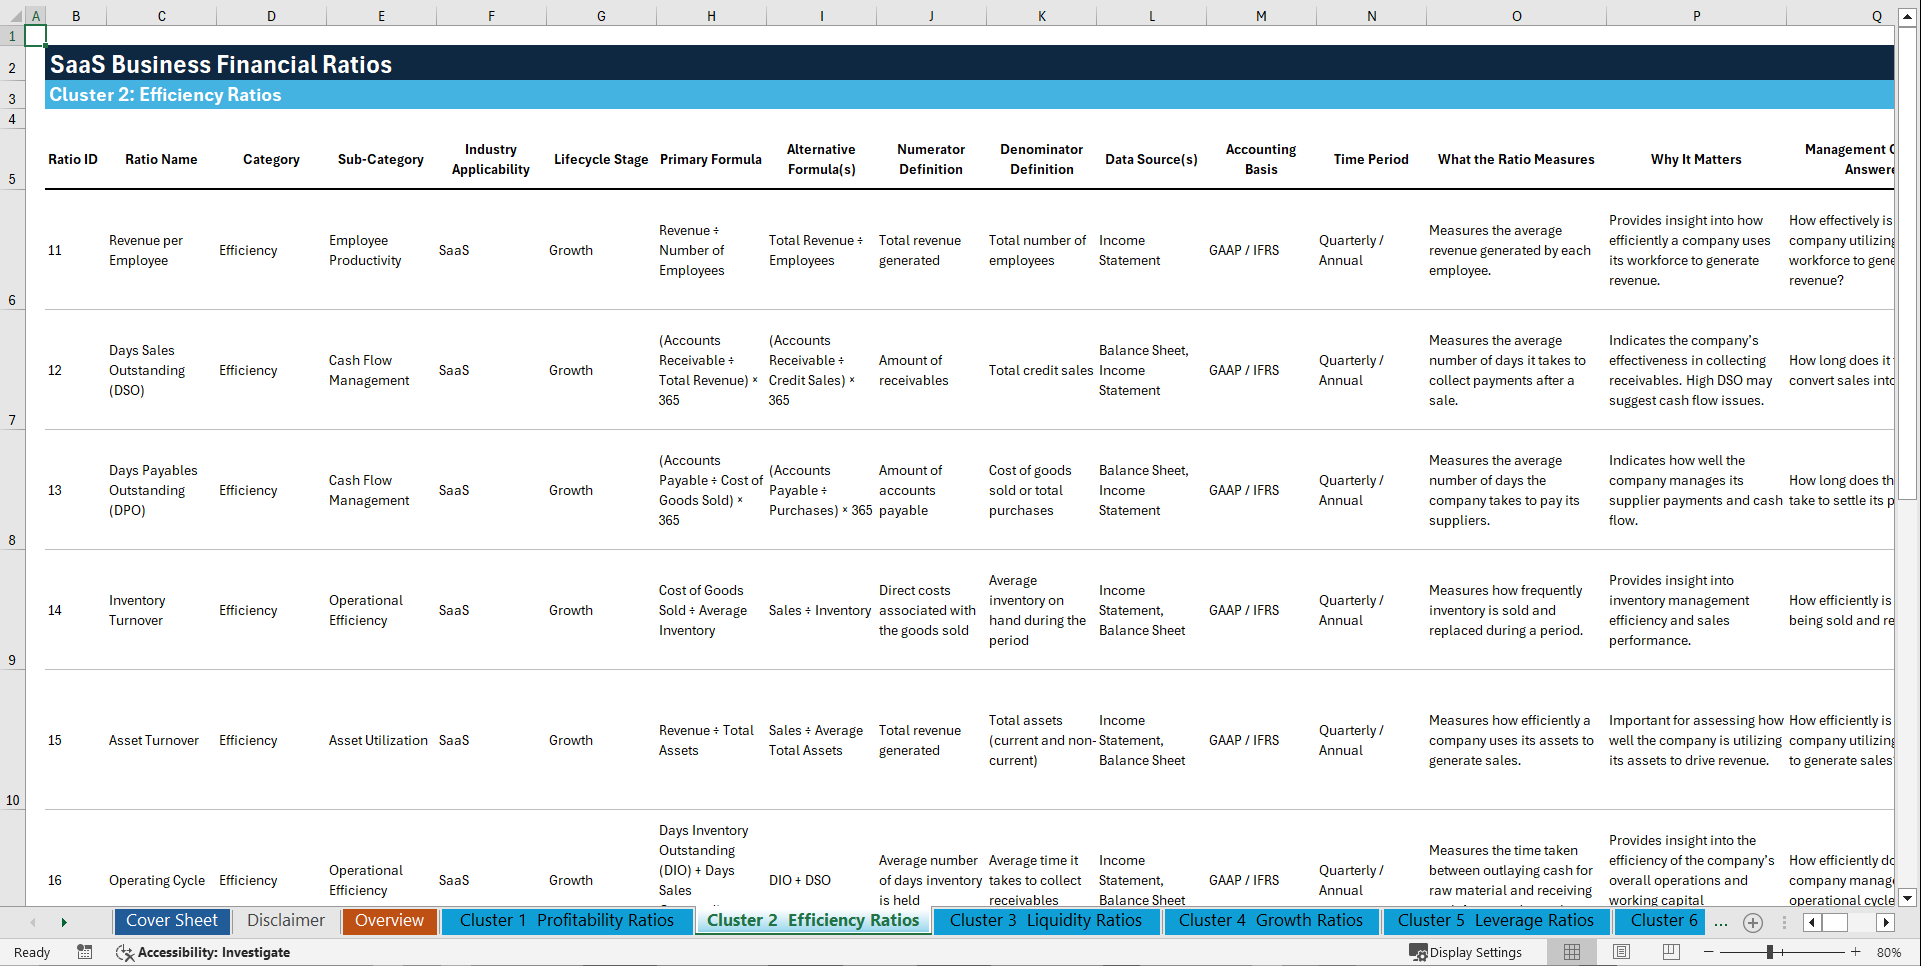
Task: Select Page Layout view icon
Action: click(x=1621, y=952)
